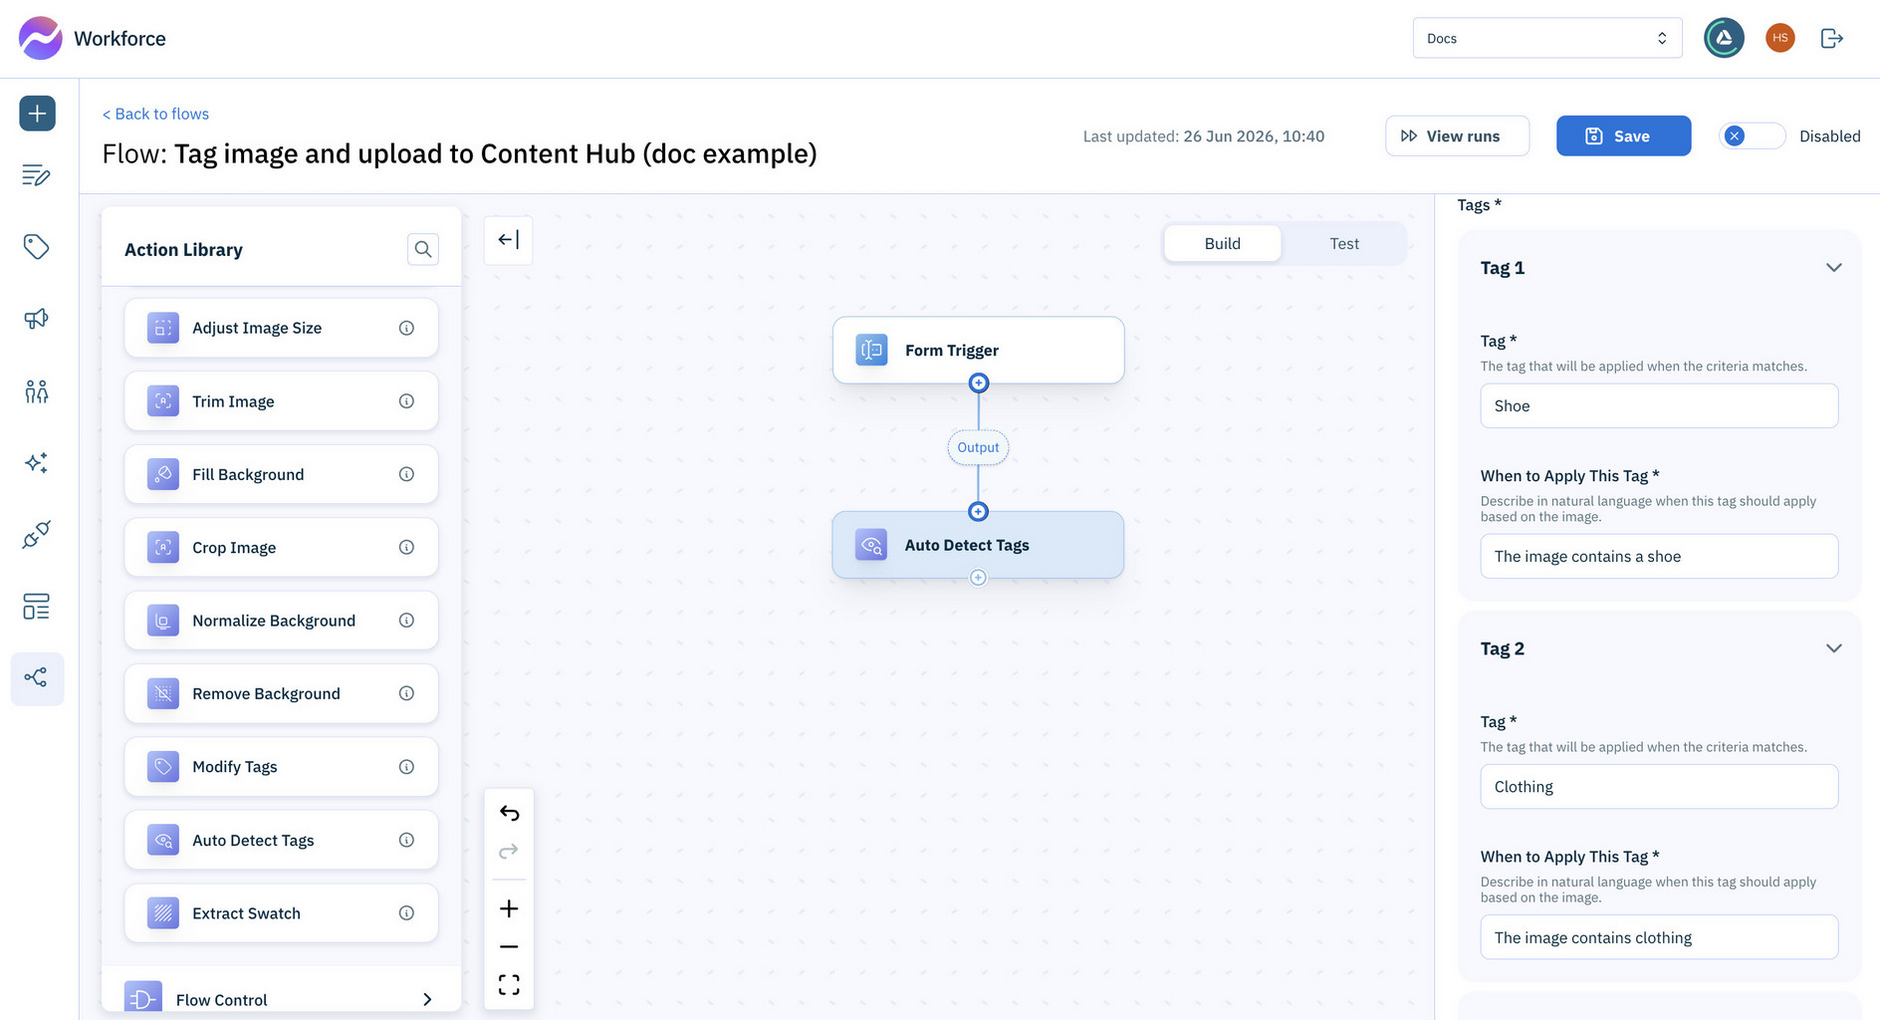Switch to the Test tab
1880x1020 pixels.
click(1344, 243)
